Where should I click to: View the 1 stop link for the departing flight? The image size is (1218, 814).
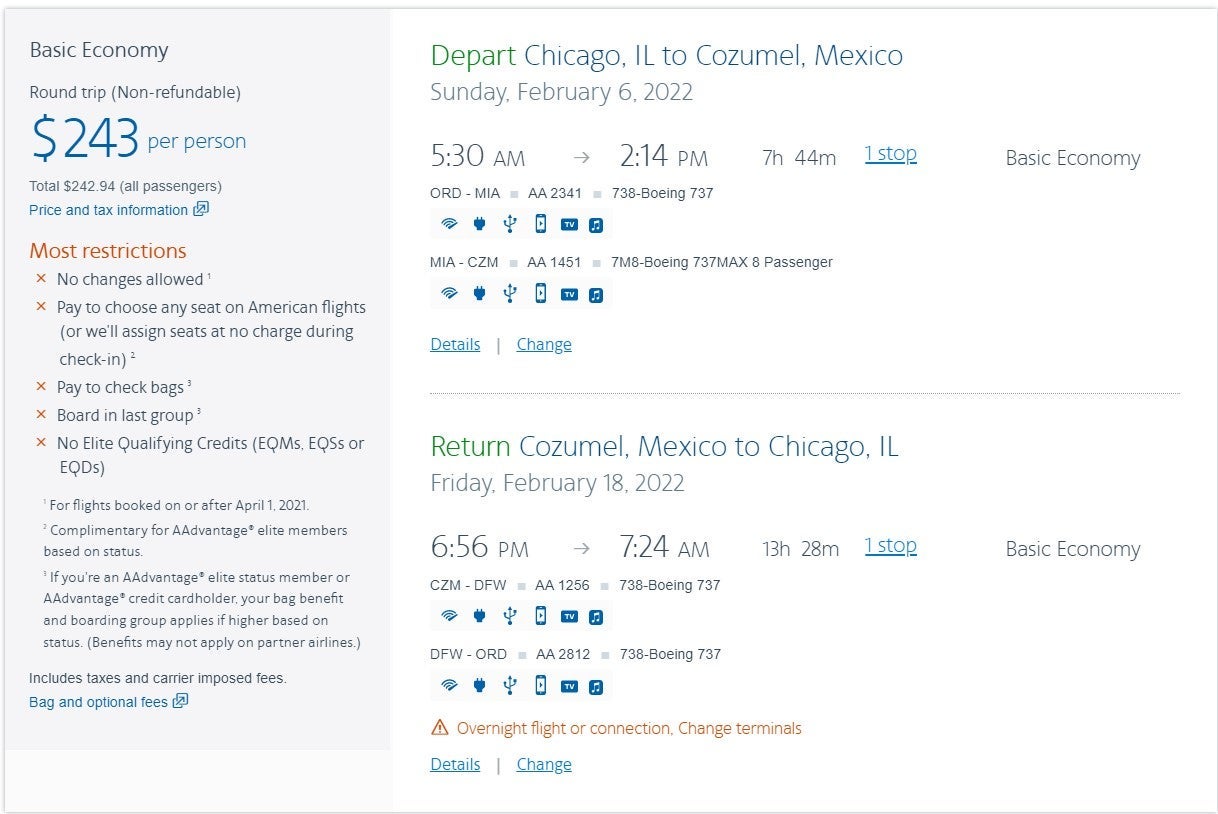(x=890, y=154)
